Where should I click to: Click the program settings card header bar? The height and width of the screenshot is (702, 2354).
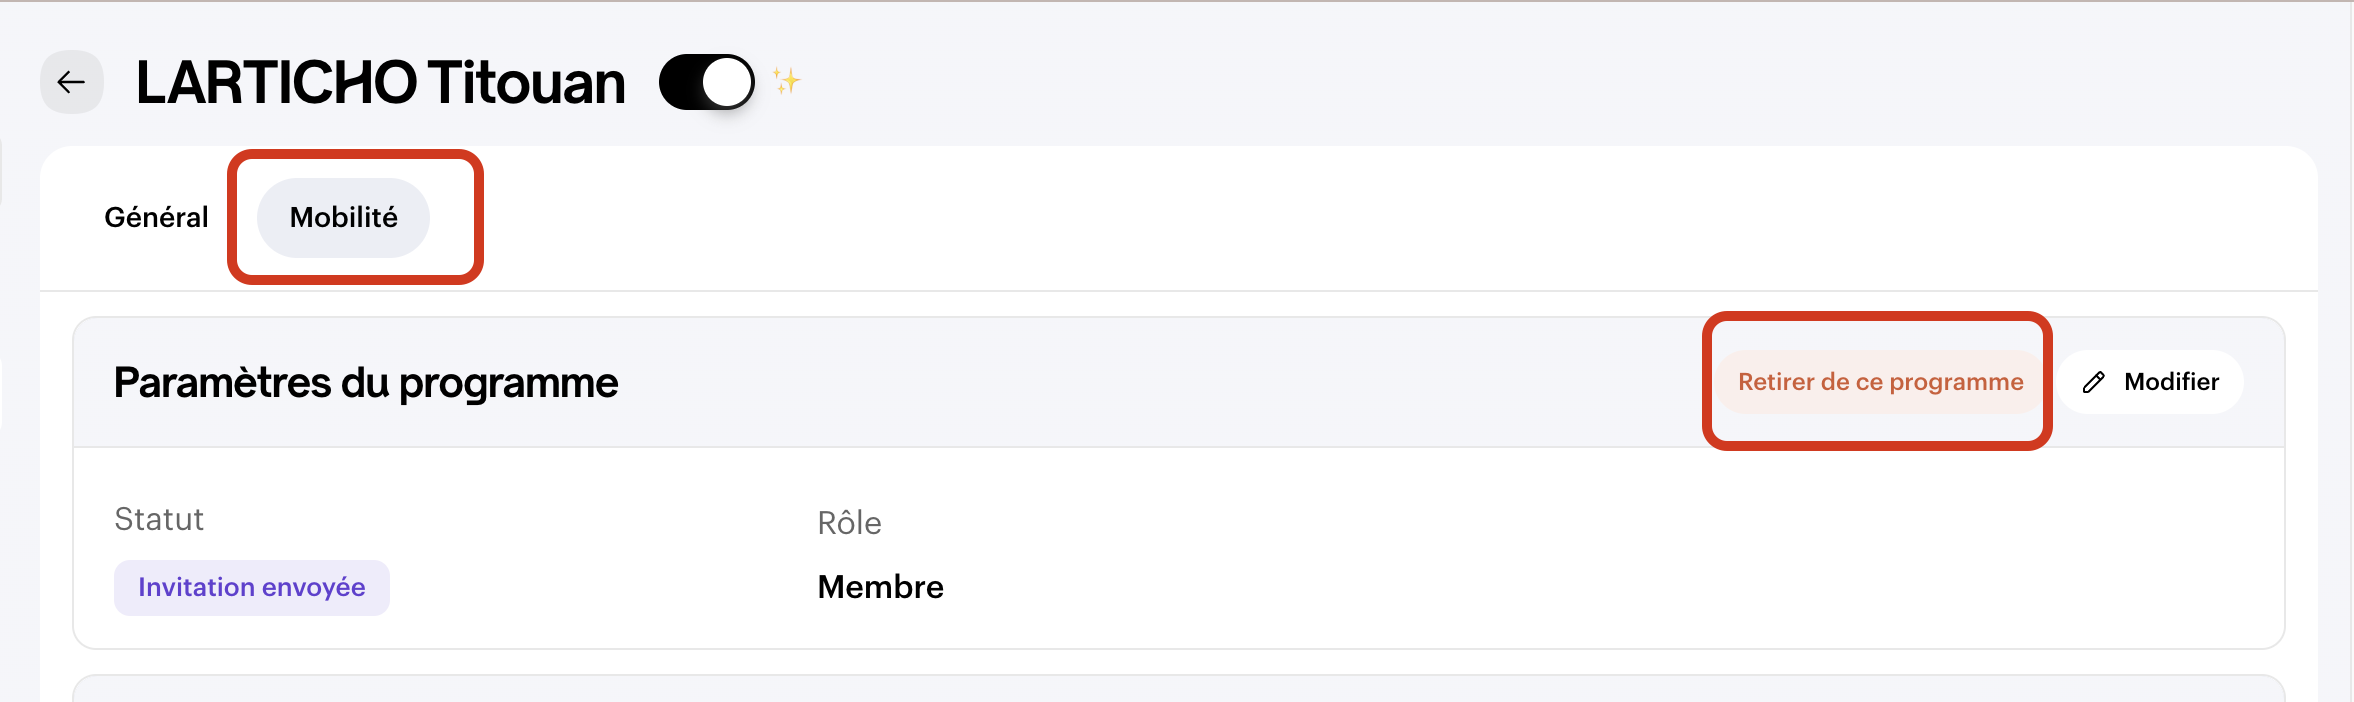point(1179,382)
